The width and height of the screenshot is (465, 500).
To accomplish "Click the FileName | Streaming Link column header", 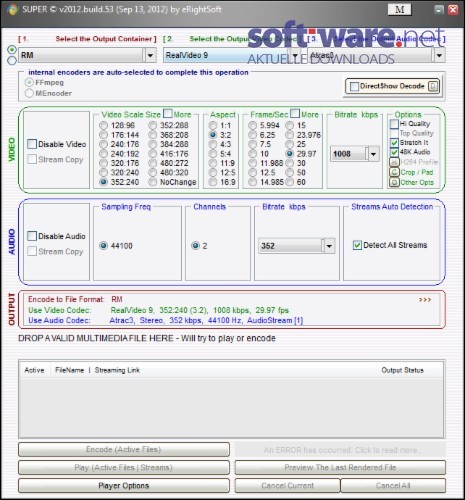I will click(97, 370).
